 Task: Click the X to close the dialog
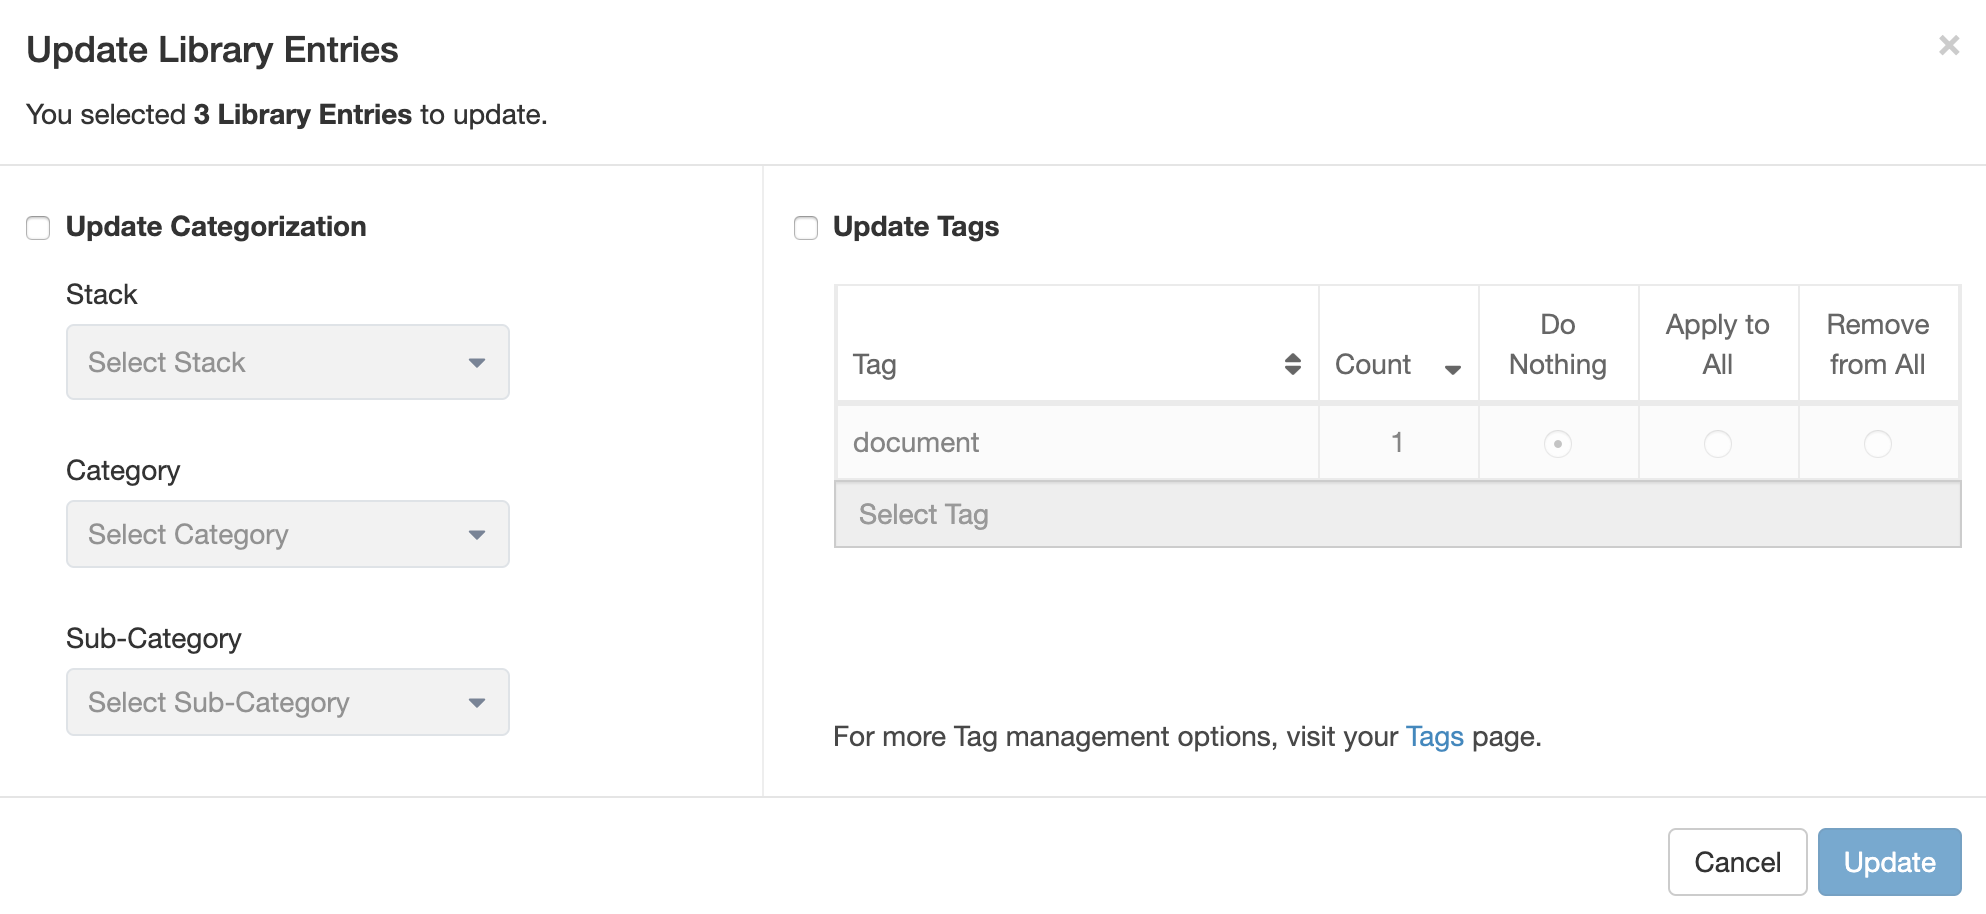1949,45
